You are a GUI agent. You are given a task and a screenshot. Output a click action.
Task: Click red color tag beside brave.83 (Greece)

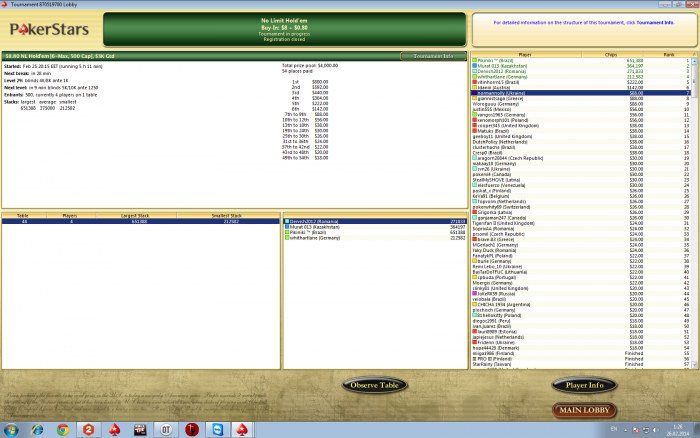pos(475,239)
